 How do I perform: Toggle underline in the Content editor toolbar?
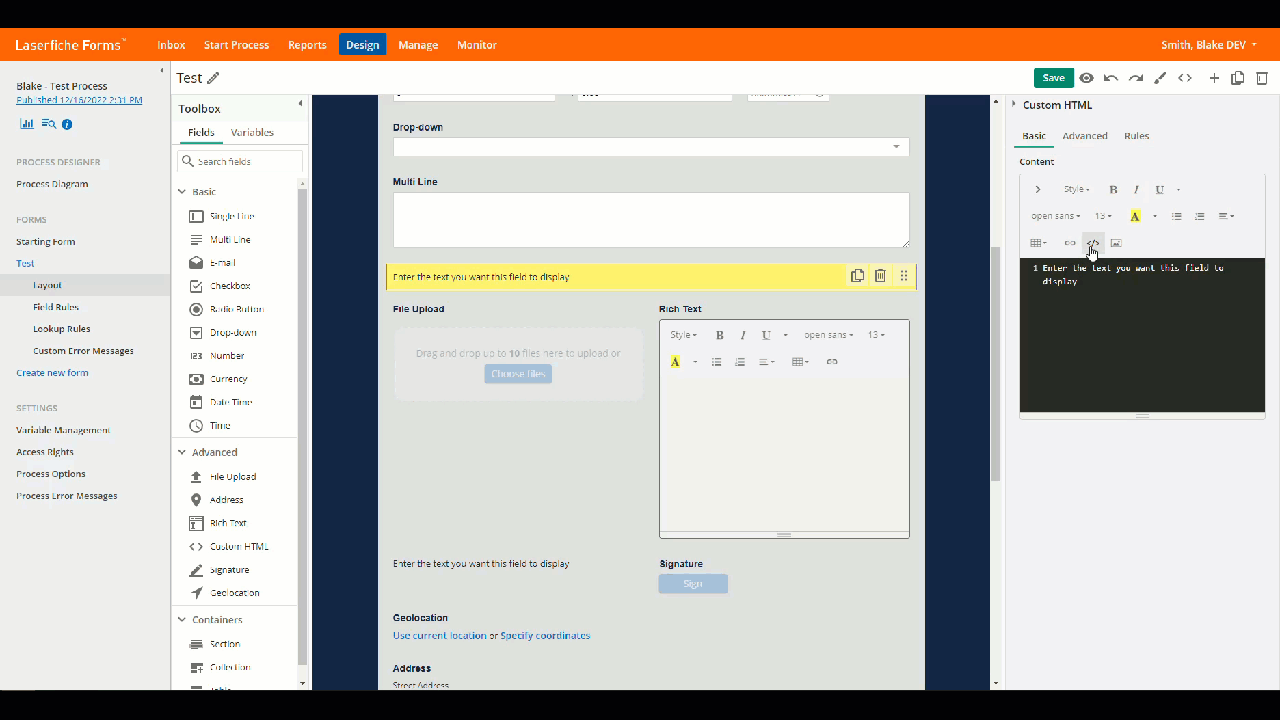[x=1159, y=190]
